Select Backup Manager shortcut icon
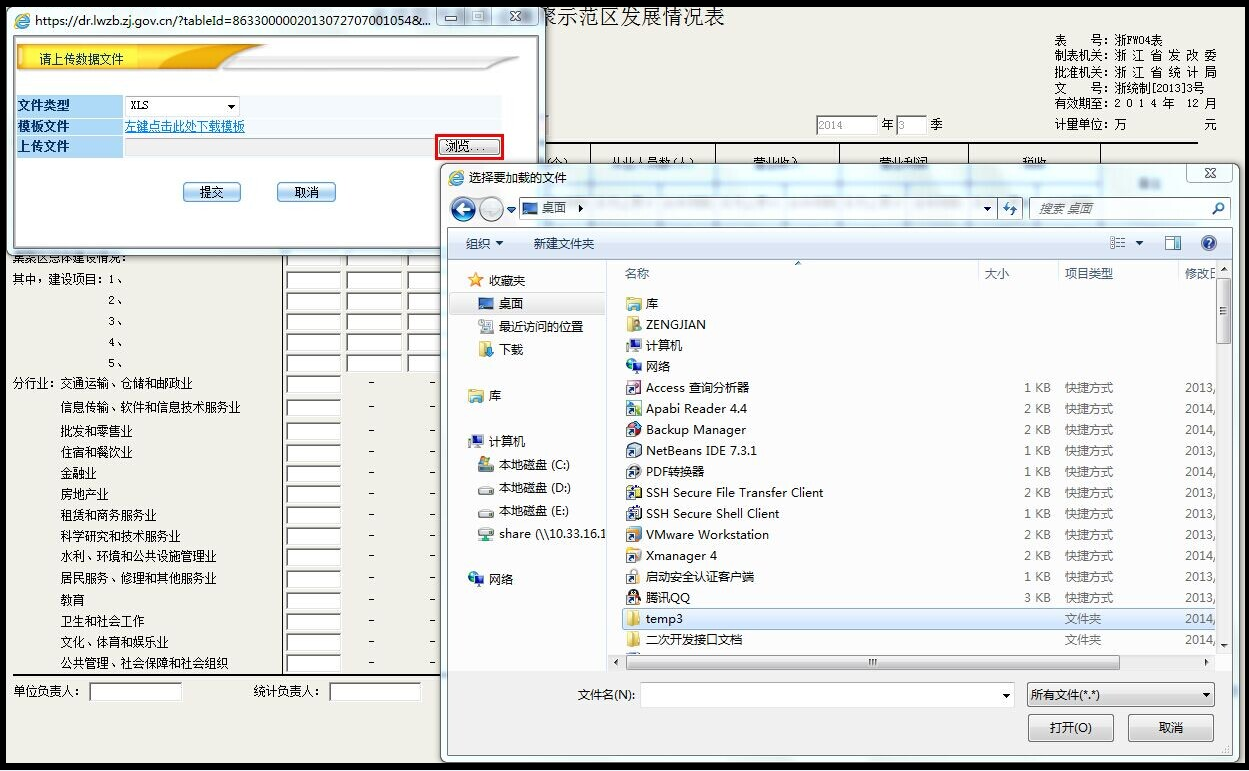This screenshot has height=771, width=1249. 633,429
